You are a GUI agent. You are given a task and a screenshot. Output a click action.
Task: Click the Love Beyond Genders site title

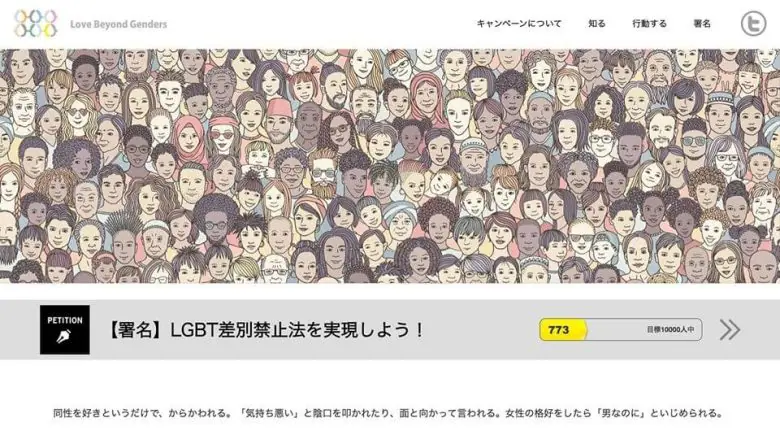(118, 24)
